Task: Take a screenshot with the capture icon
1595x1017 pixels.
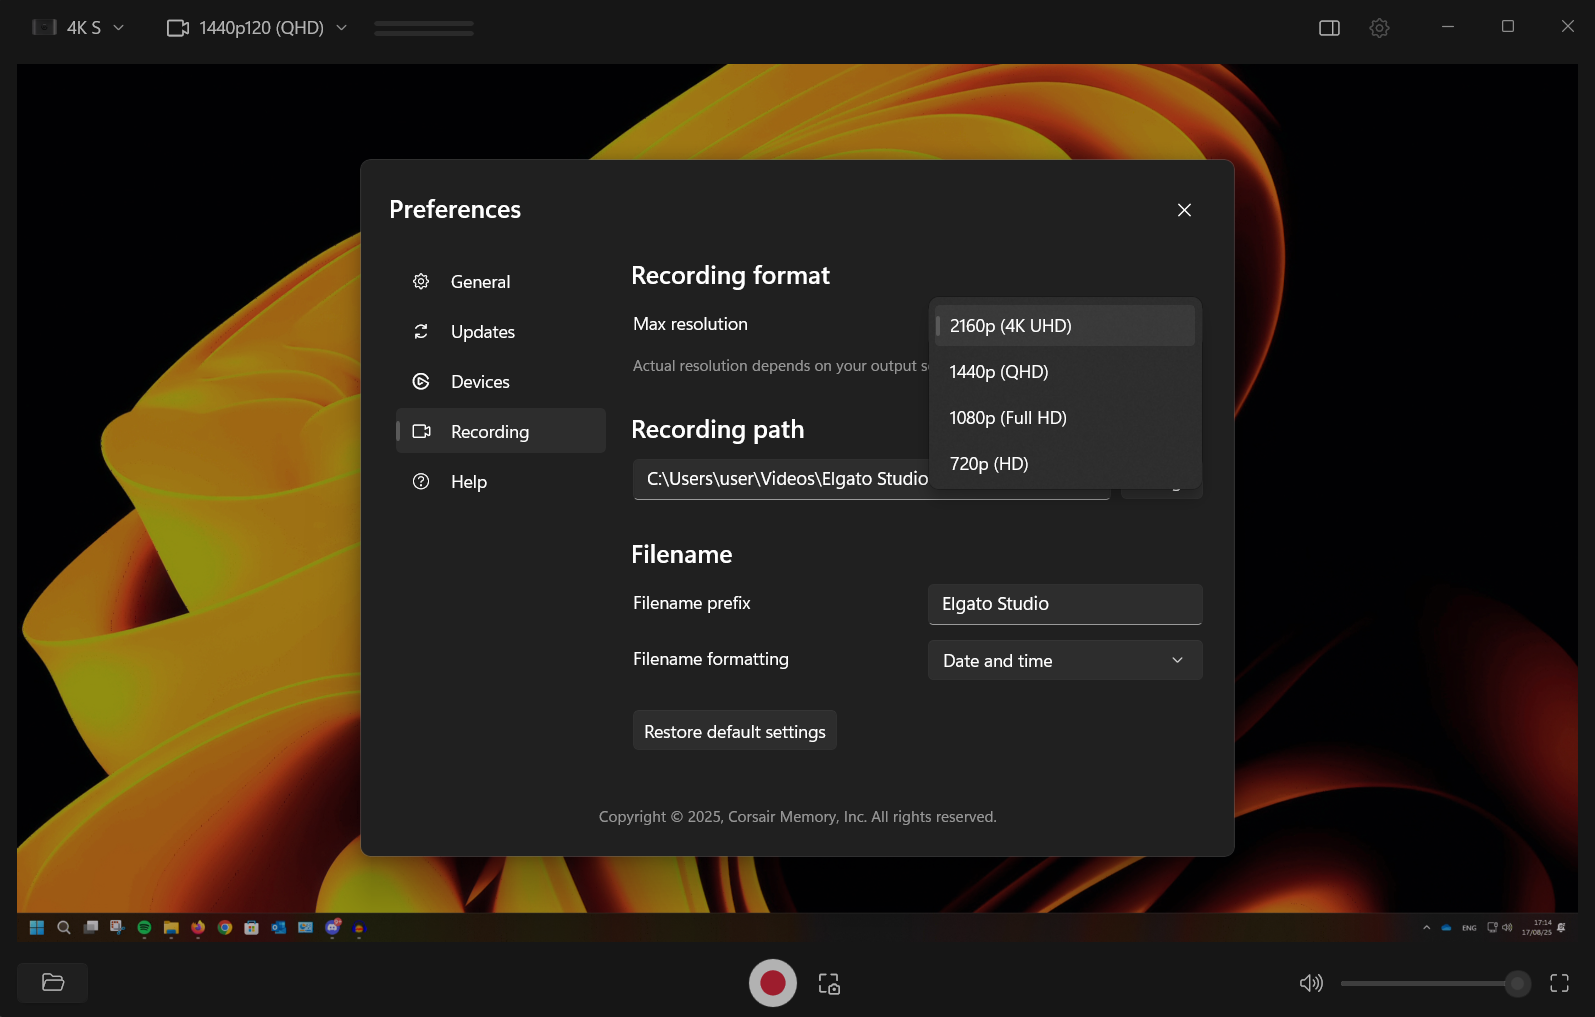Action: (829, 984)
